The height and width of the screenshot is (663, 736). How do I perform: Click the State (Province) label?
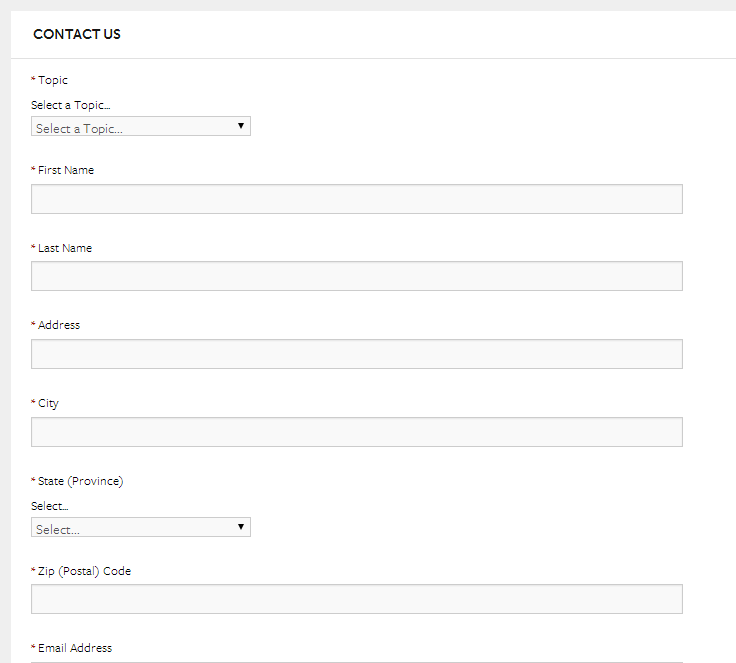tap(80, 481)
